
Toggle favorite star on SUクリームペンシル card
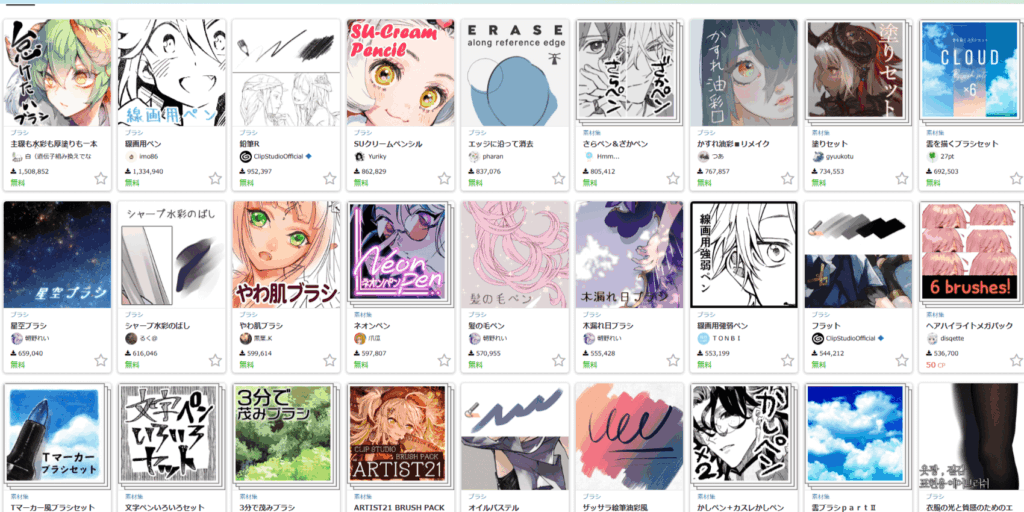(x=444, y=178)
